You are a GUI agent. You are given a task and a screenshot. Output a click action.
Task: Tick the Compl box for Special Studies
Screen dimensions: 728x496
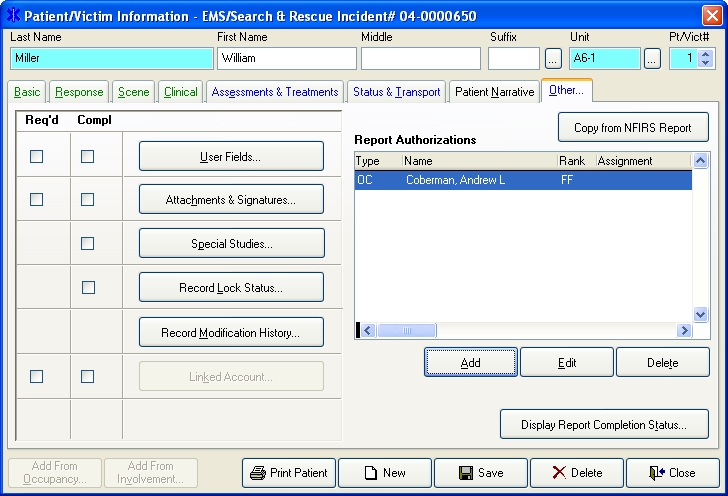pyautogui.click(x=88, y=243)
